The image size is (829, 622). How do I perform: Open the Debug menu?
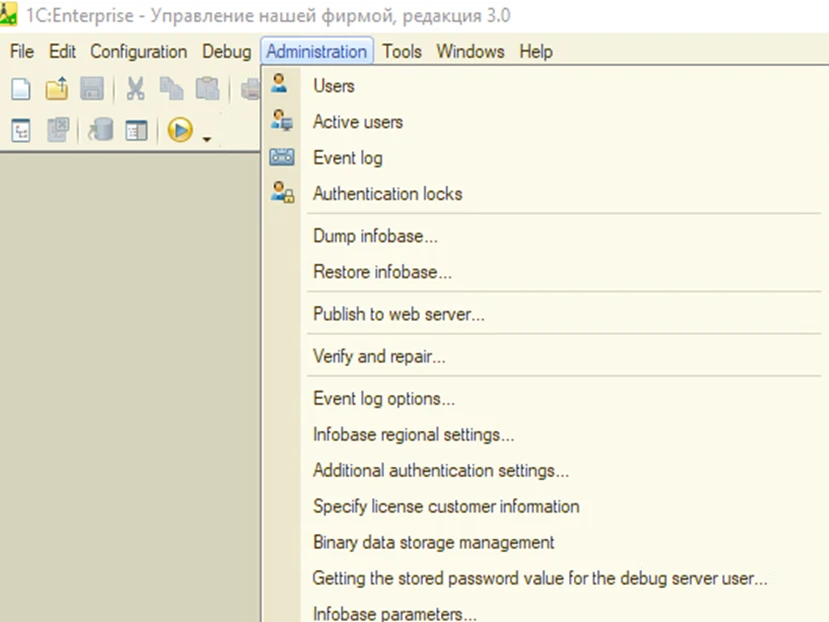[227, 51]
